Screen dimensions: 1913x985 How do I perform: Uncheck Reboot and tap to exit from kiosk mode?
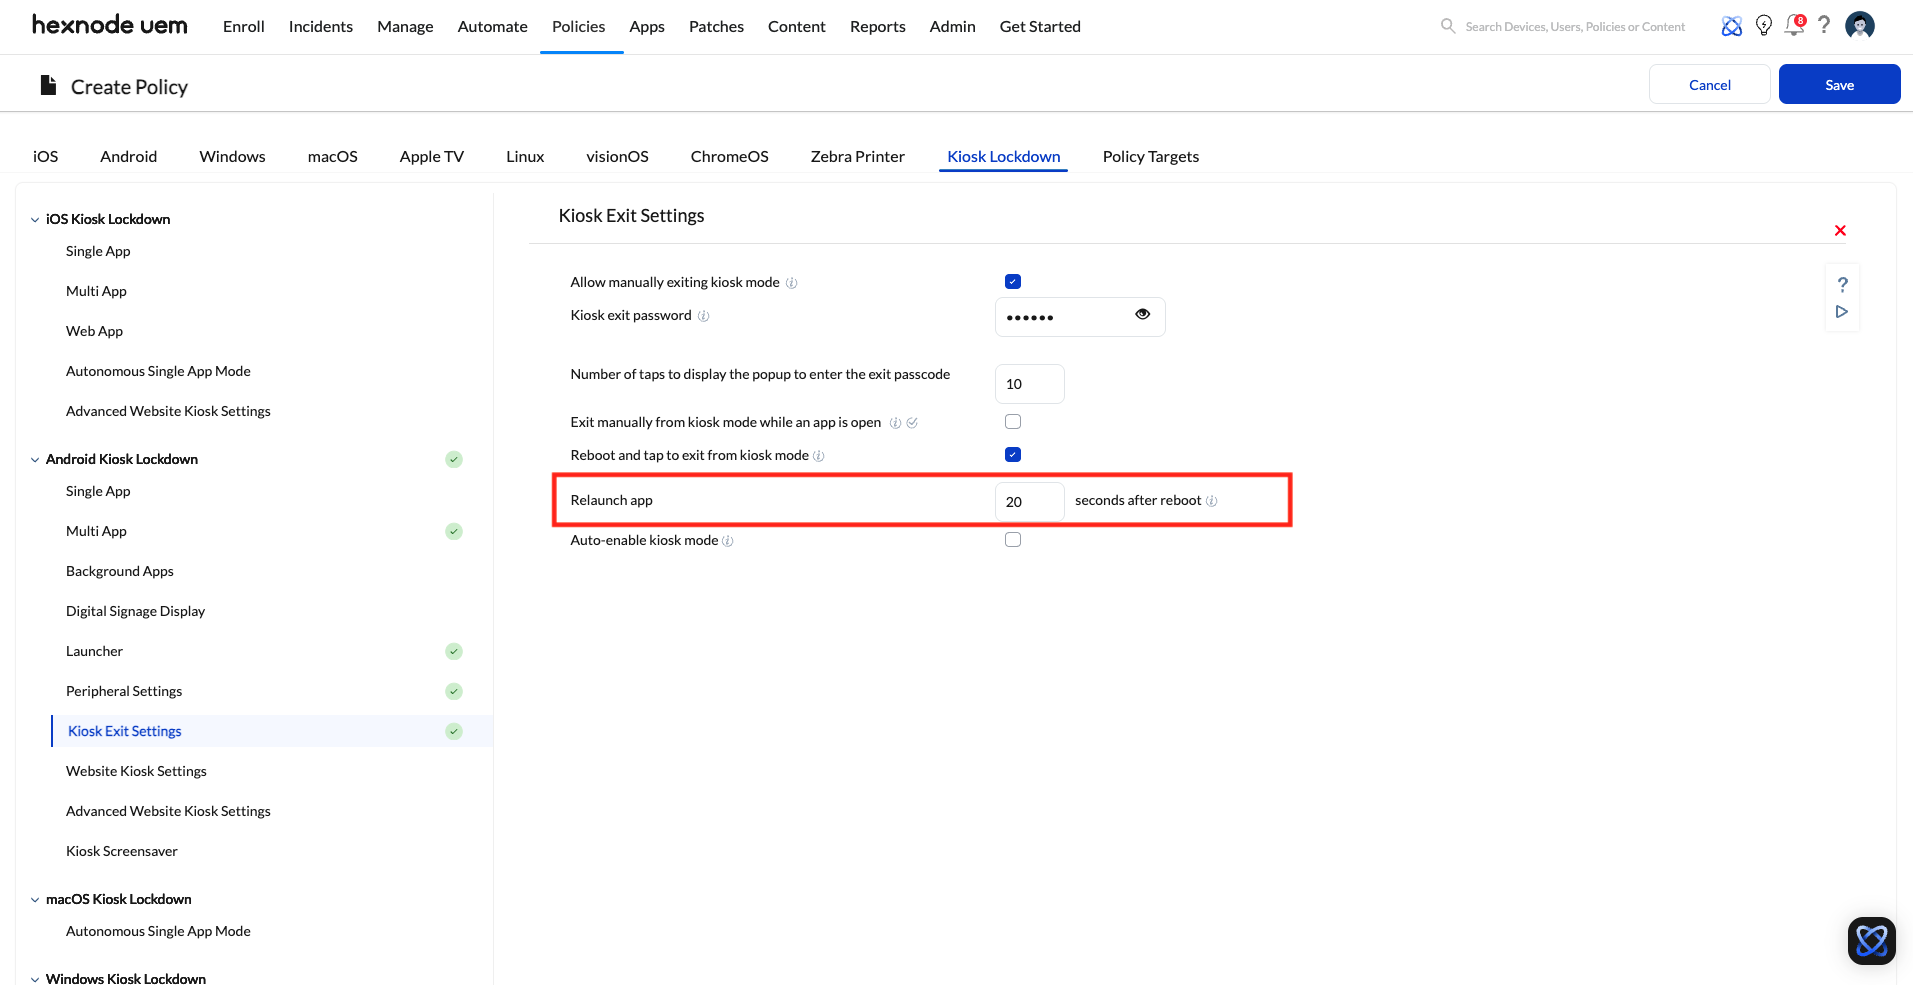1013,455
